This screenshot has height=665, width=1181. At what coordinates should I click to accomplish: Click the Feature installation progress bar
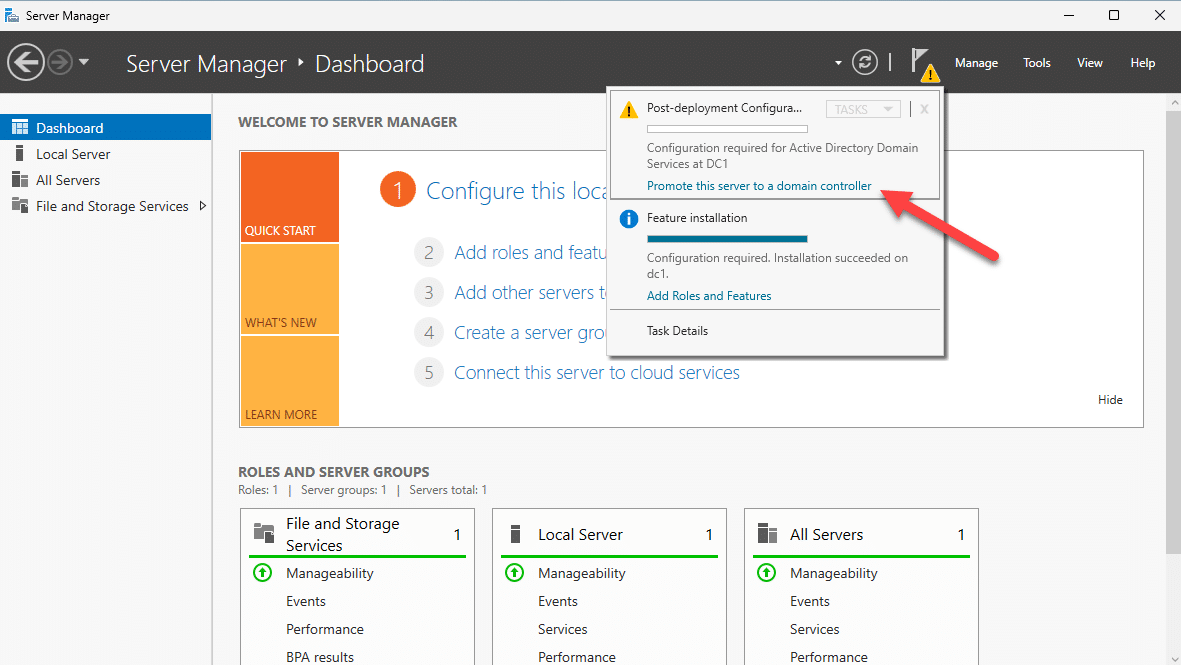(727, 239)
